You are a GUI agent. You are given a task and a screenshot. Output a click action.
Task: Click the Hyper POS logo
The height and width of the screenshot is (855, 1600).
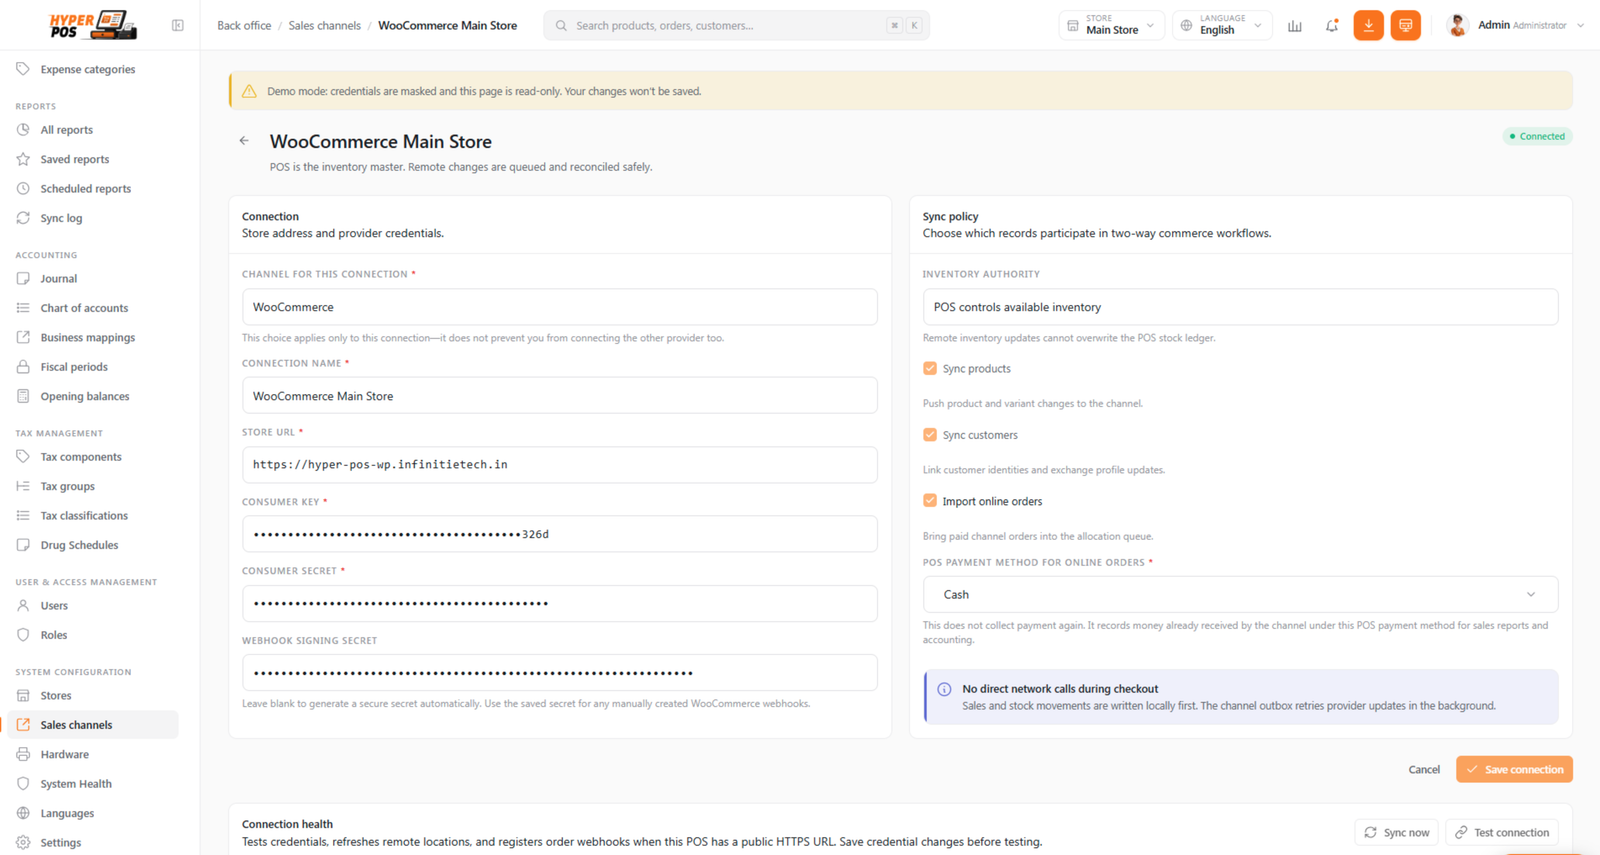click(93, 25)
